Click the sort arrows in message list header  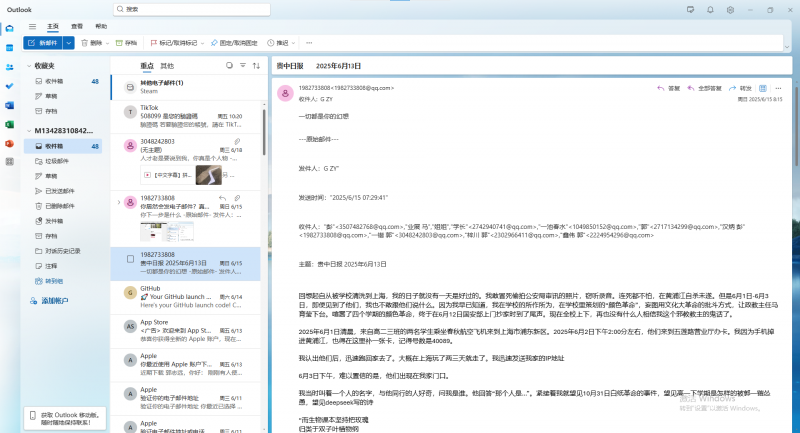(256, 66)
